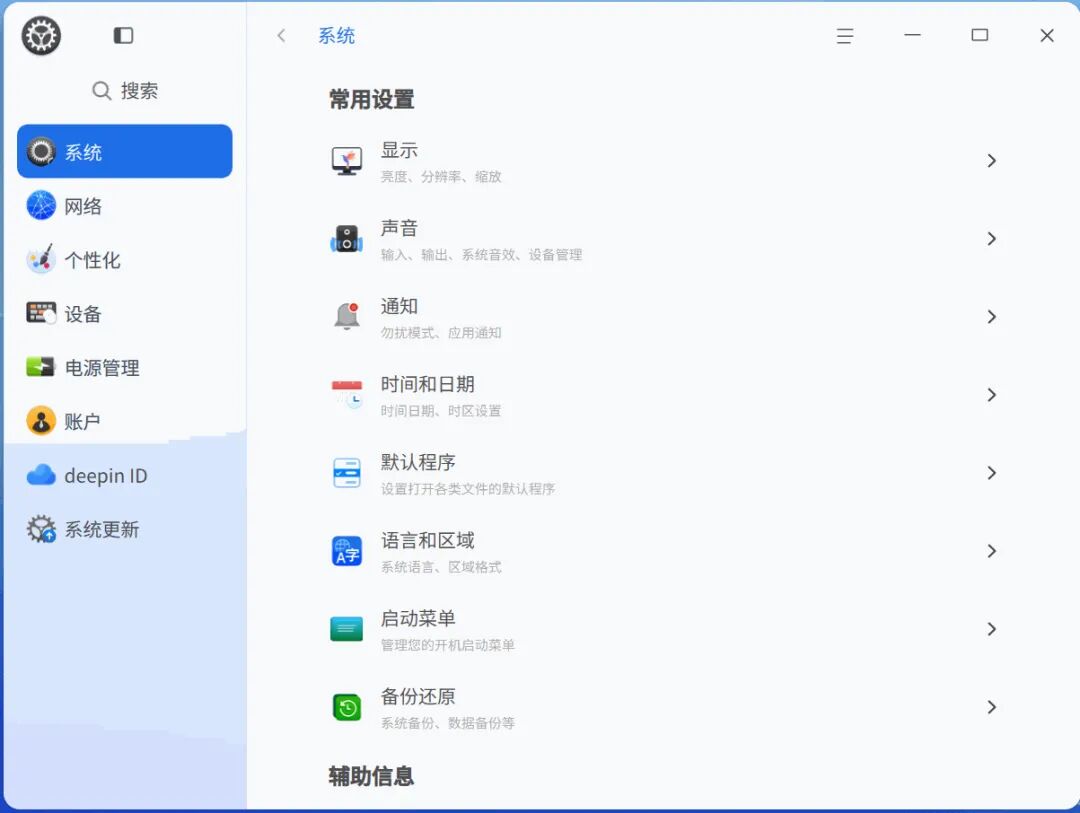Click the 语言和区域 translate icon
This screenshot has width=1080, height=813.
(347, 550)
